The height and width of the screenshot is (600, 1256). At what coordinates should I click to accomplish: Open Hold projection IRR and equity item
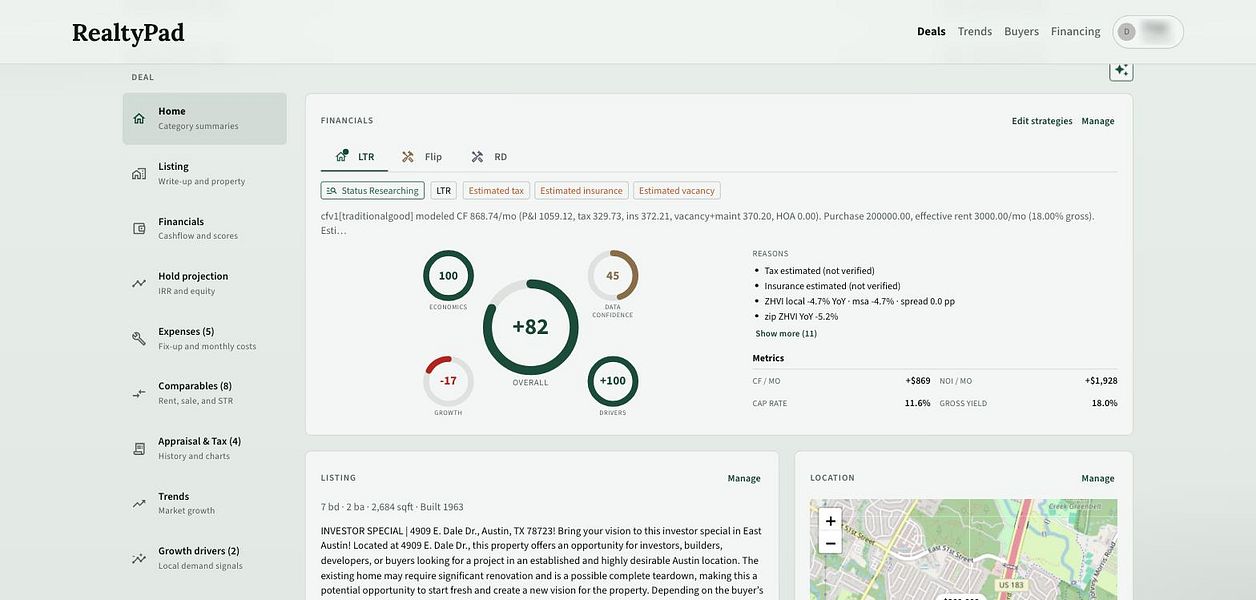pyautogui.click(x=205, y=283)
